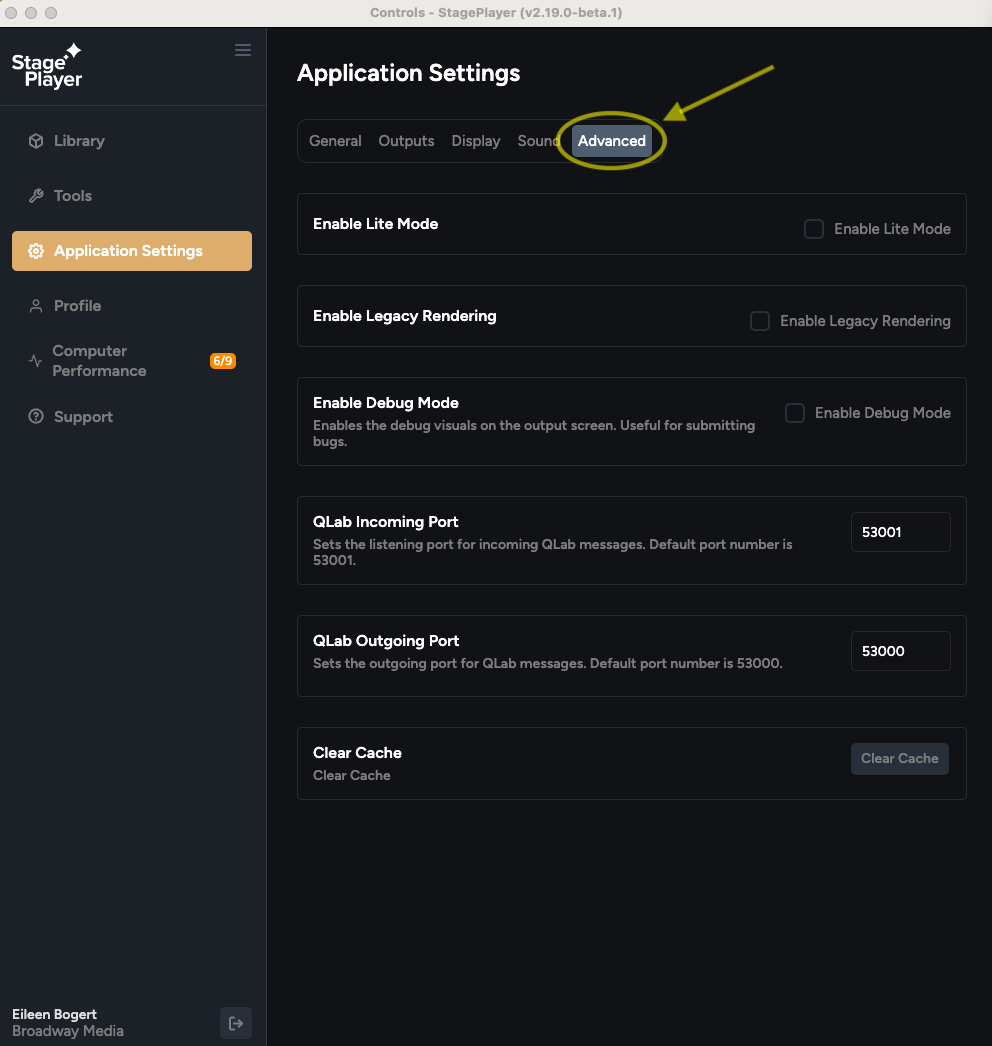Image resolution: width=992 pixels, height=1046 pixels.
Task: Switch to the Sound tab
Action: (538, 141)
